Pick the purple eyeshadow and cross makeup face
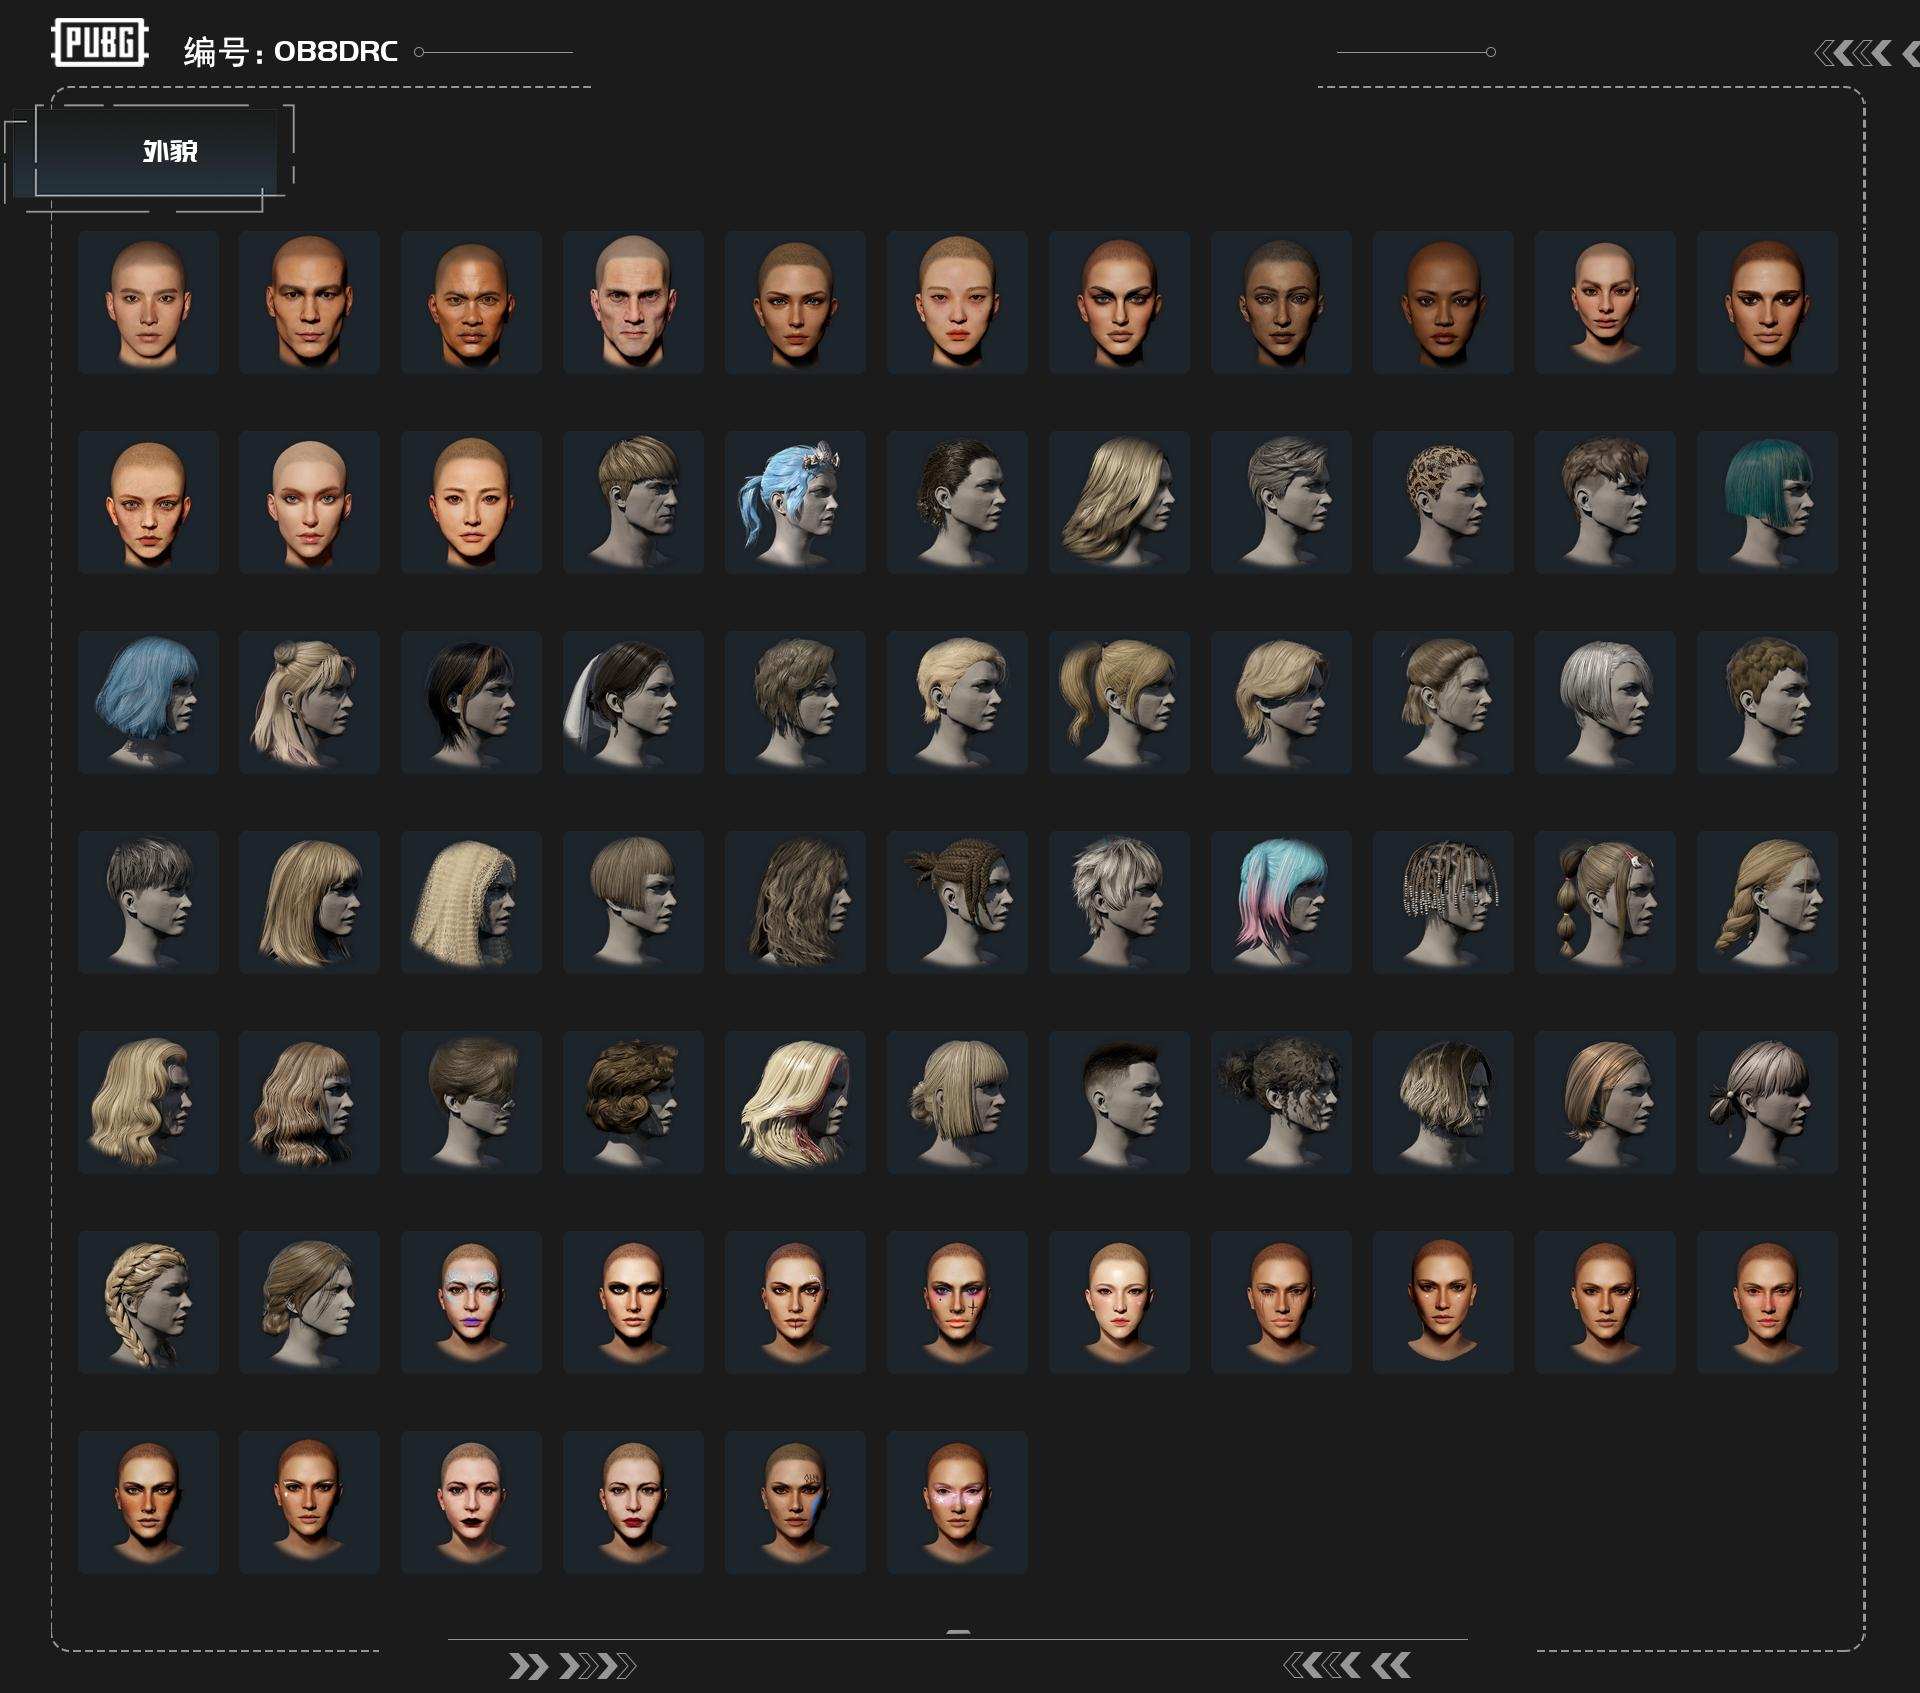Viewport: 1920px width, 1693px height. click(x=956, y=1302)
